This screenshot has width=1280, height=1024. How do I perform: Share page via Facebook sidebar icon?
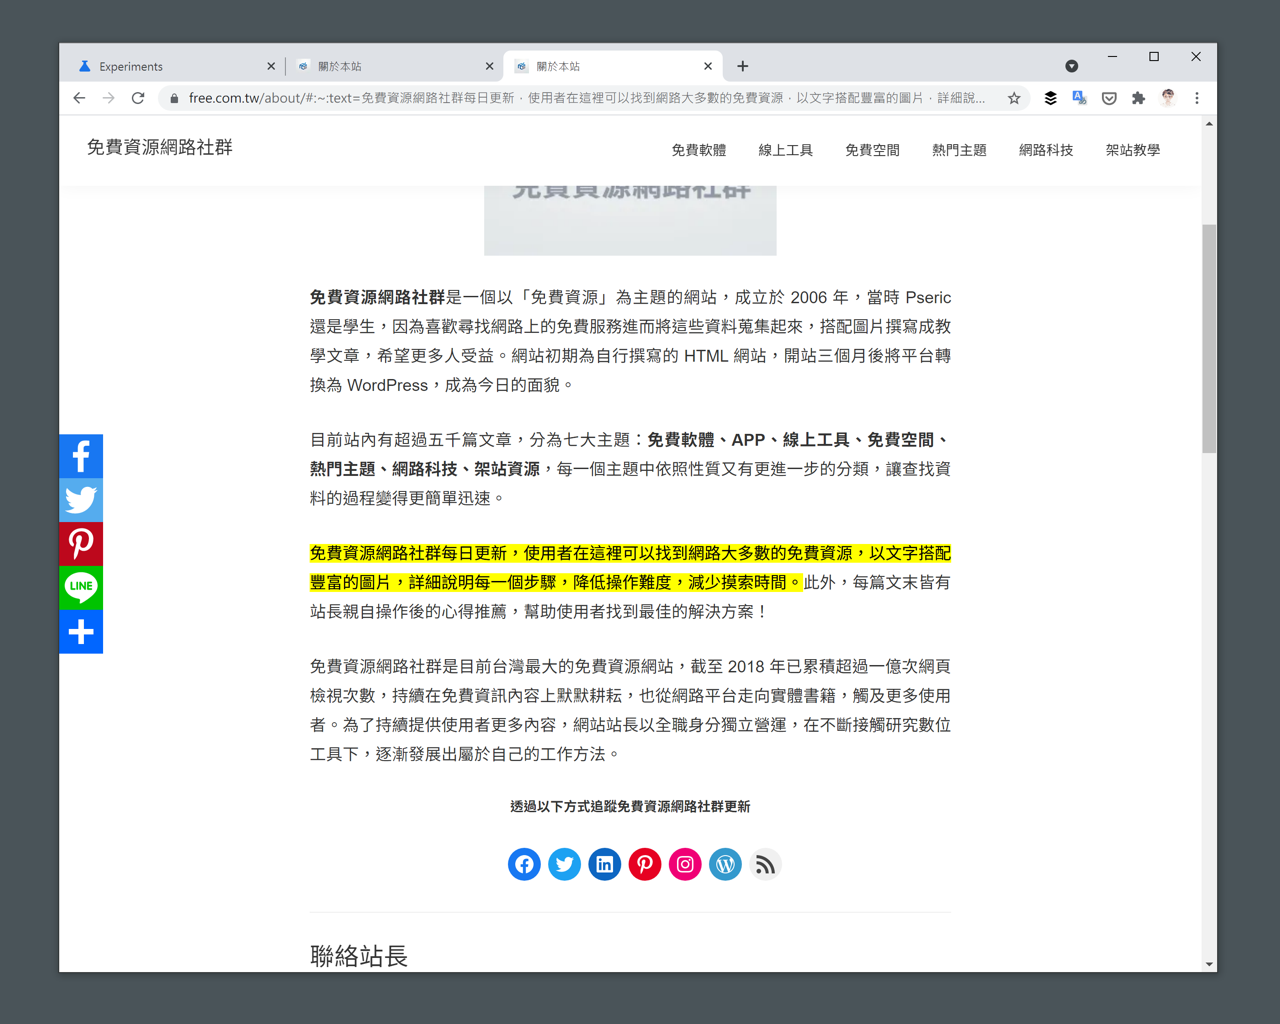tap(81, 456)
